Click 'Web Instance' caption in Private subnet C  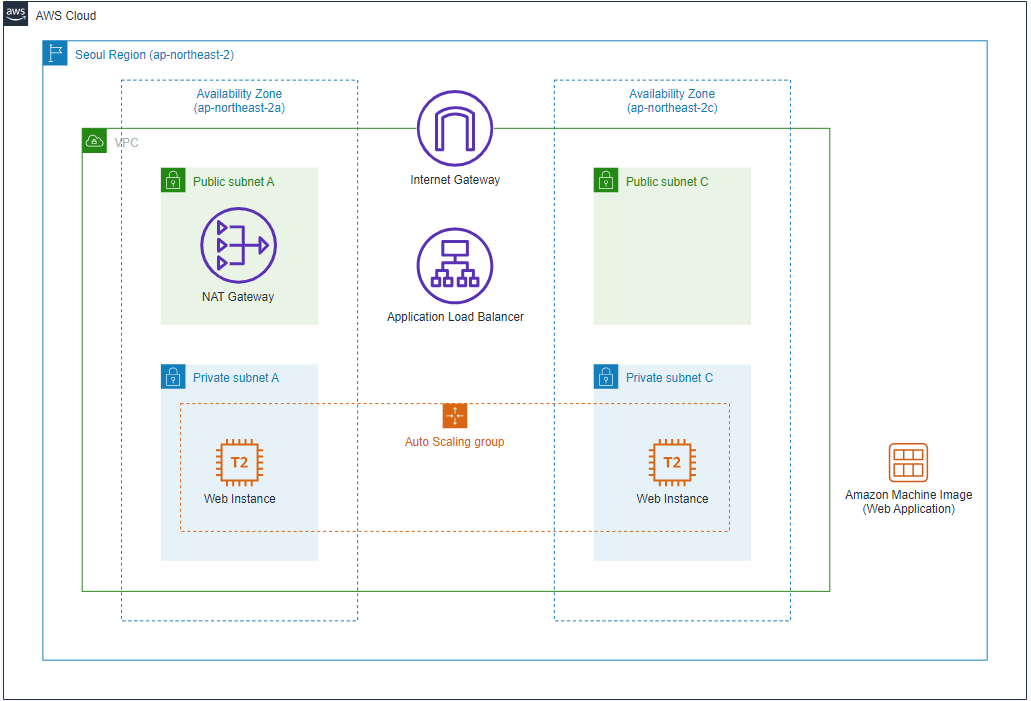point(672,498)
